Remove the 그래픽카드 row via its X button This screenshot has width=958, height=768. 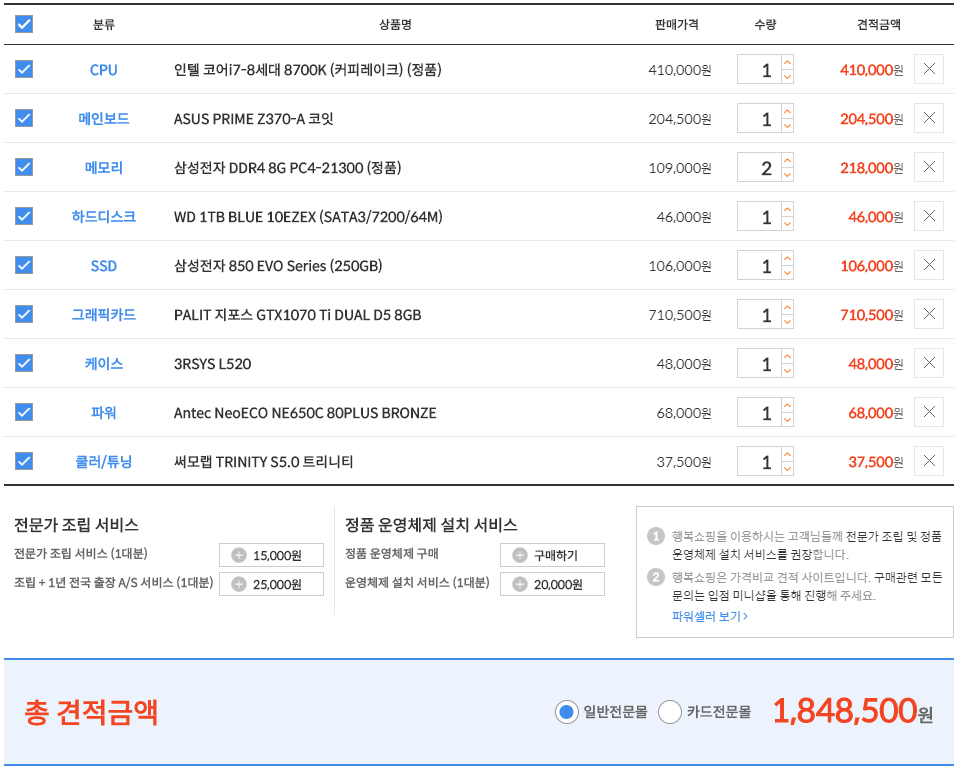pos(929,314)
